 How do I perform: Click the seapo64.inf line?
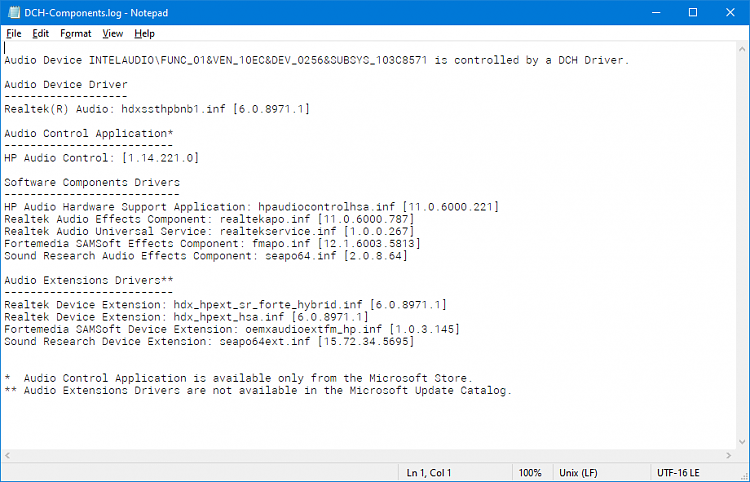[x=206, y=256]
